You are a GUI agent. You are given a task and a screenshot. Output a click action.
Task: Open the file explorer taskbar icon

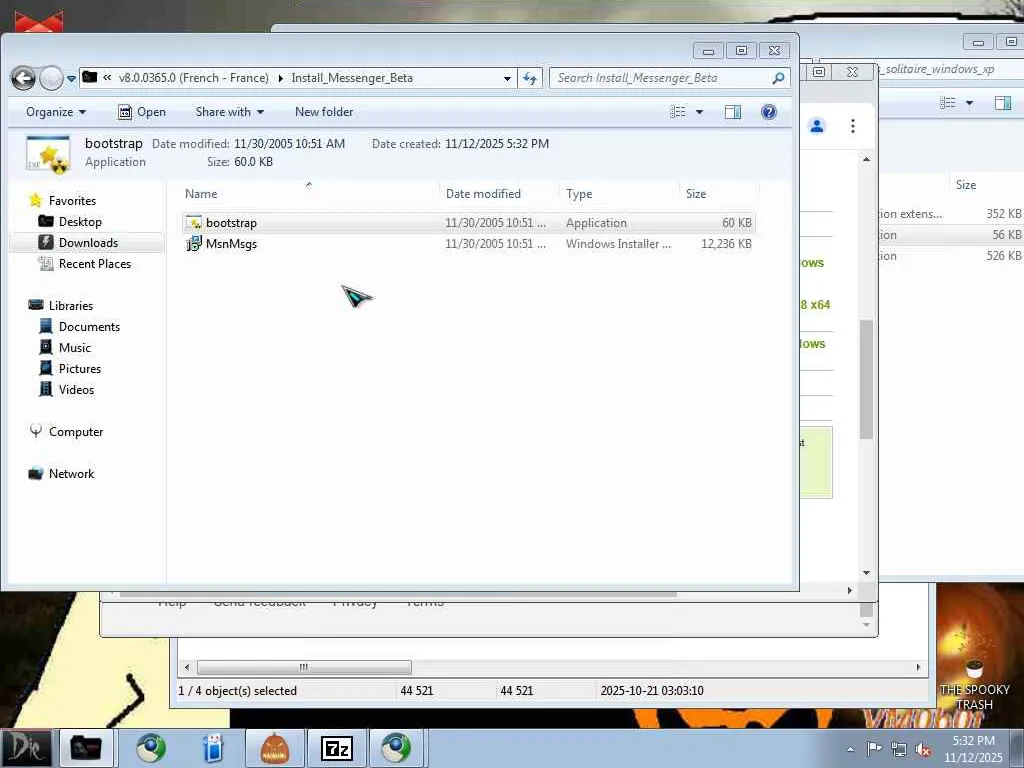[86, 748]
